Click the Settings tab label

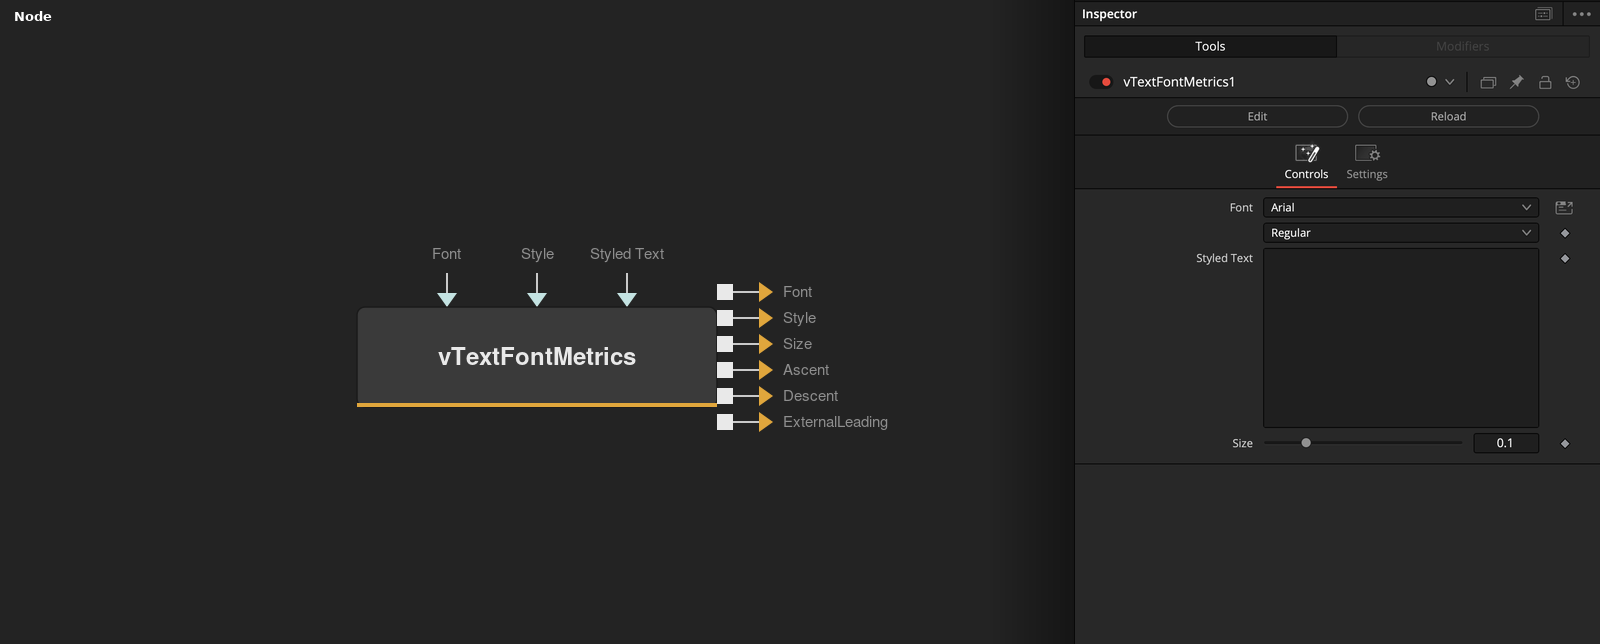tap(1367, 174)
